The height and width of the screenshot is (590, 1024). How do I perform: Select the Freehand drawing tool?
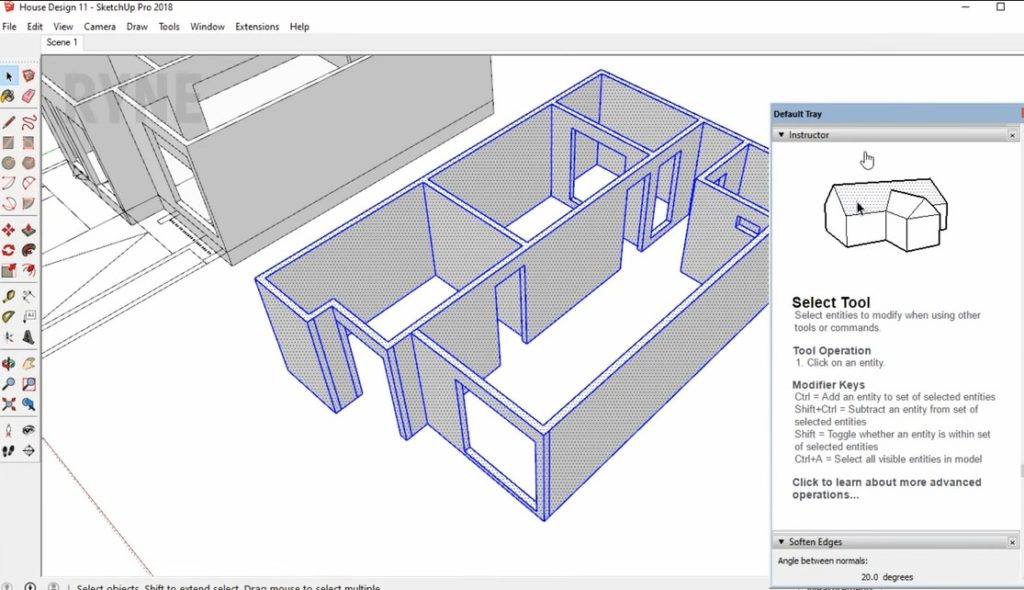tap(28, 122)
